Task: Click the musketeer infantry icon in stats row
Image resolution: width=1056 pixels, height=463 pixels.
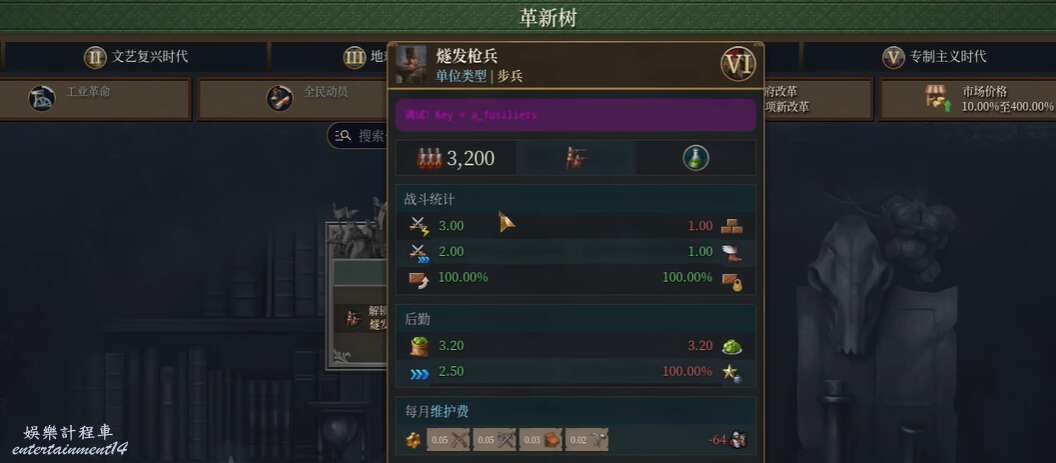Action: (576, 158)
